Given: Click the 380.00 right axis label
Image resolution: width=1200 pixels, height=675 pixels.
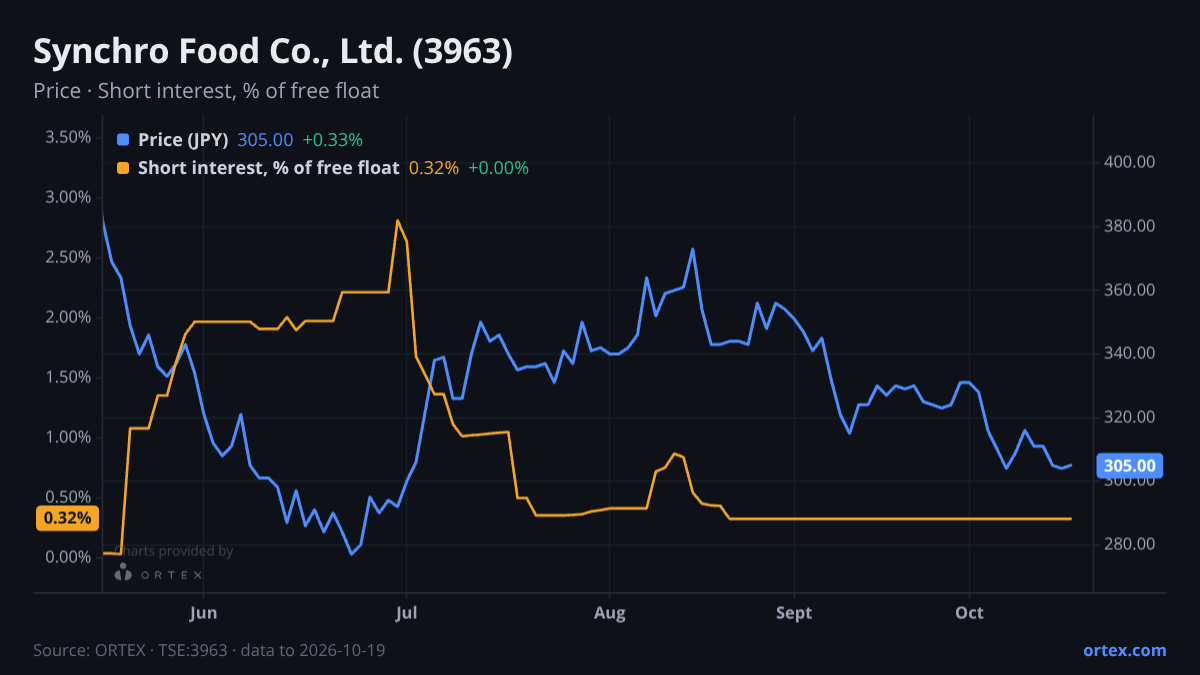Looking at the screenshot, I should point(1130,226).
